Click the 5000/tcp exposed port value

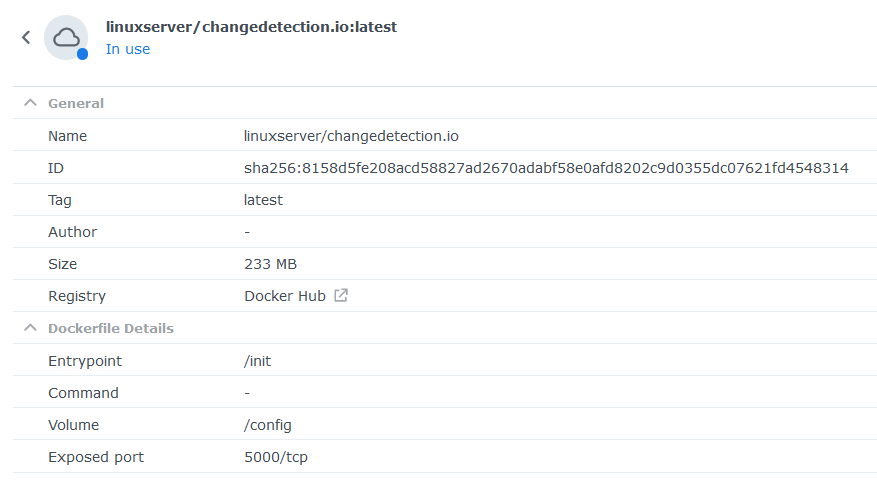[276, 457]
